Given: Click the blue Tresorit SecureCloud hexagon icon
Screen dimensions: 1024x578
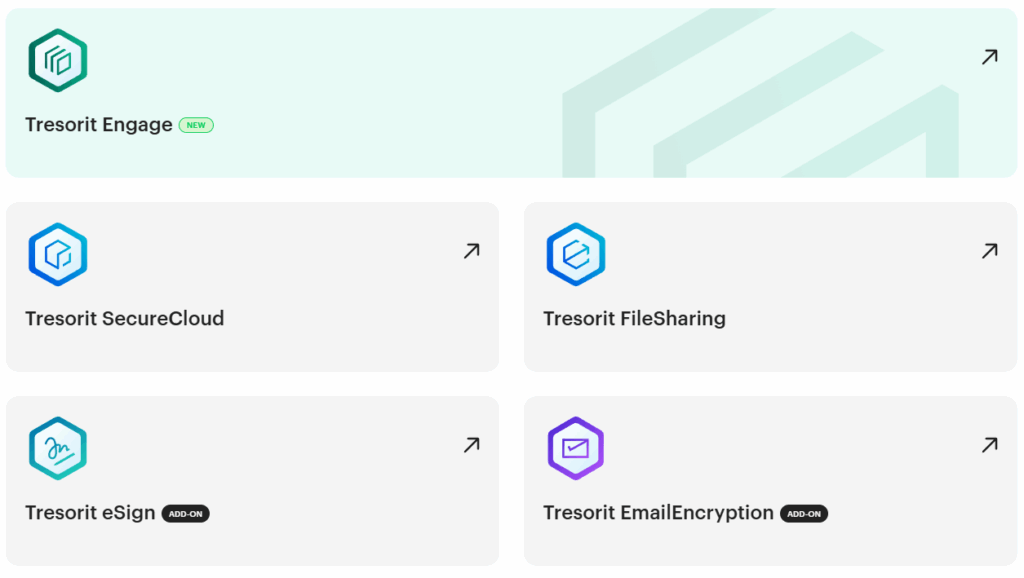Looking at the screenshot, I should tap(58, 254).
